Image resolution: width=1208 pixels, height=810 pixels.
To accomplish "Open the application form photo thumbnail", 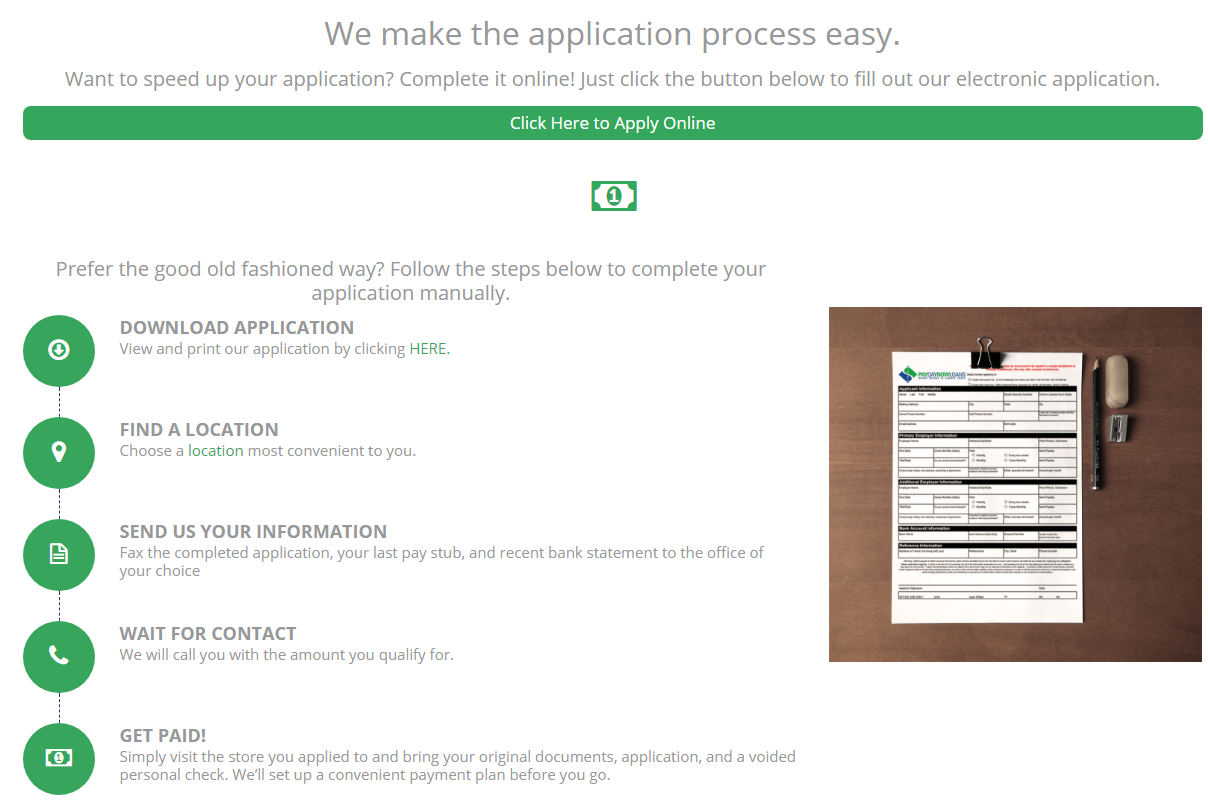I will [1015, 484].
